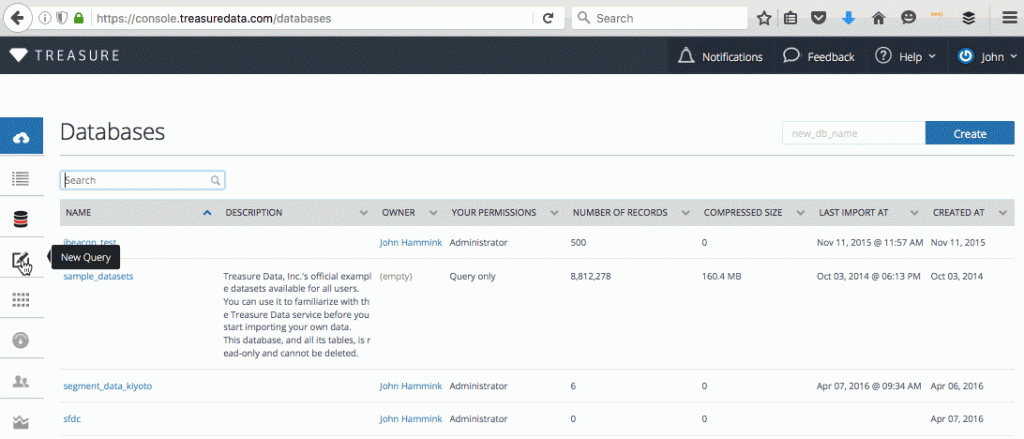Open the users sidebar icon
The image size is (1024, 439).
[22, 381]
